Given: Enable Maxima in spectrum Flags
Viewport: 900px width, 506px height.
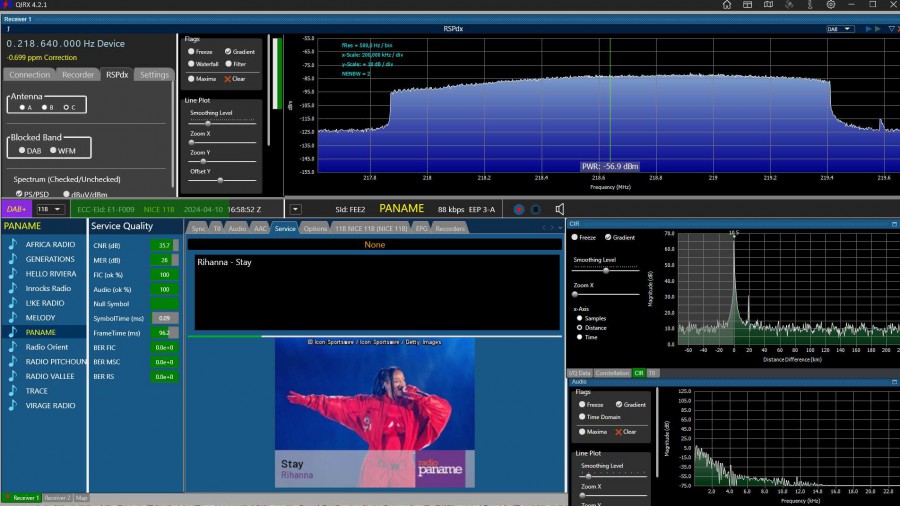Looking at the screenshot, I should pyautogui.click(x=191, y=79).
